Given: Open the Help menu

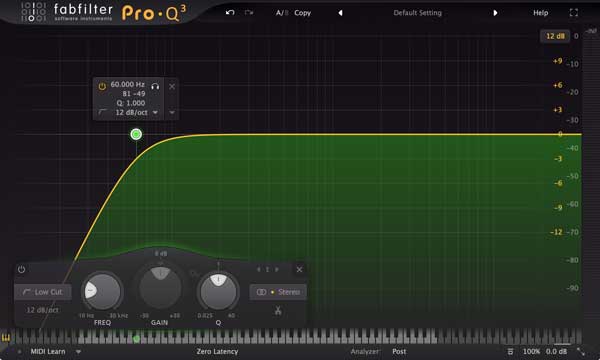Looking at the screenshot, I should (x=540, y=13).
